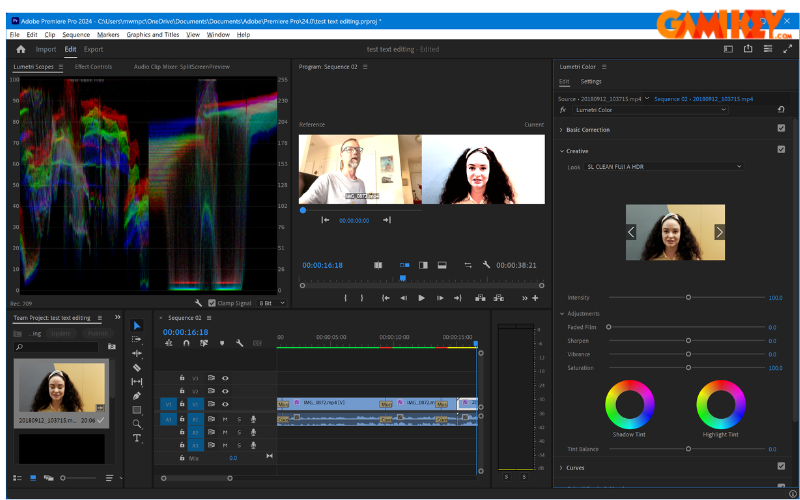Switch Project panel to list view
This screenshot has height=500, width=800.
tap(17, 478)
